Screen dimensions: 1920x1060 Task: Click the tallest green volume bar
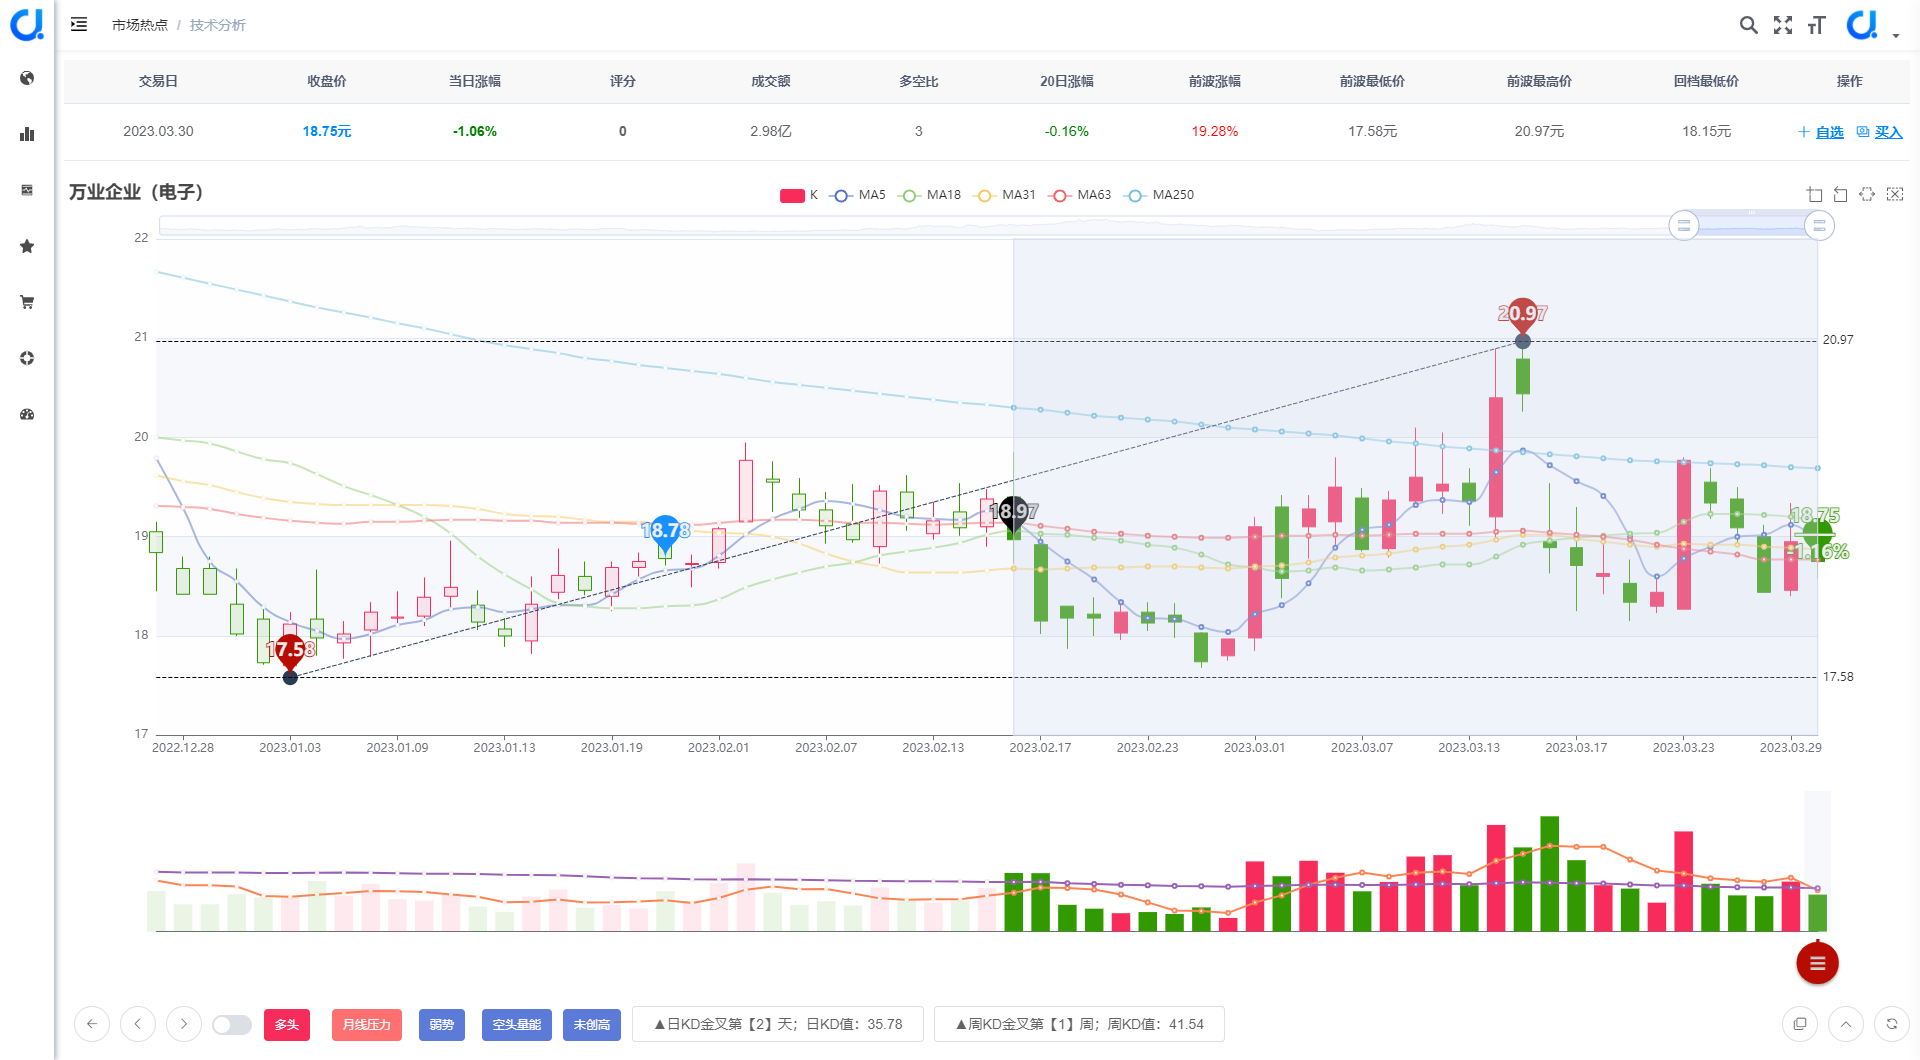(1550, 874)
